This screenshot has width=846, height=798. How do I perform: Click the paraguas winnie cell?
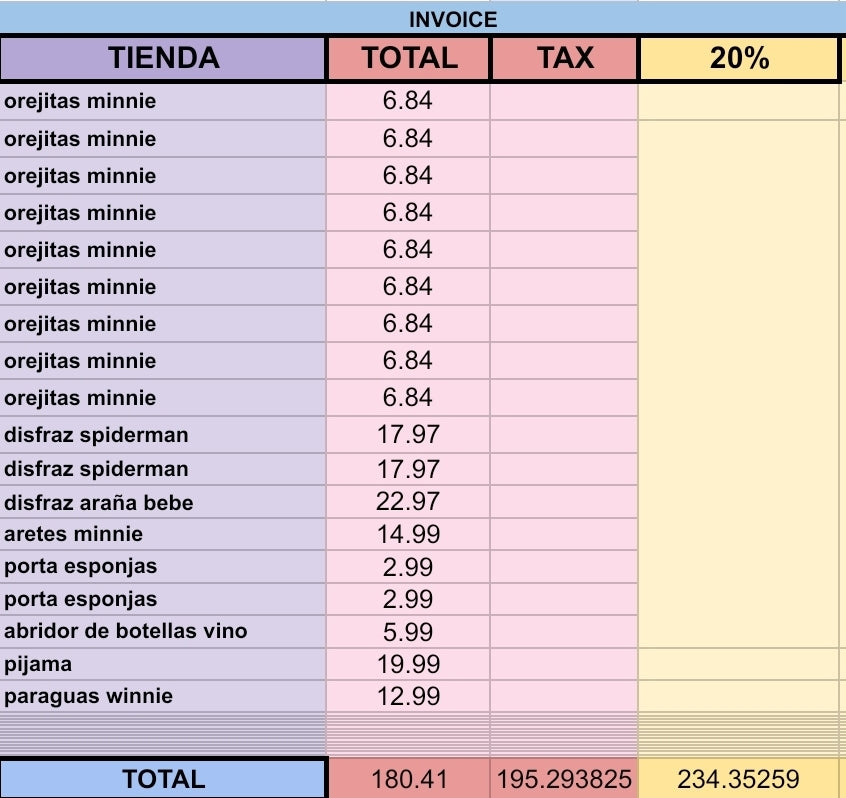[164, 696]
